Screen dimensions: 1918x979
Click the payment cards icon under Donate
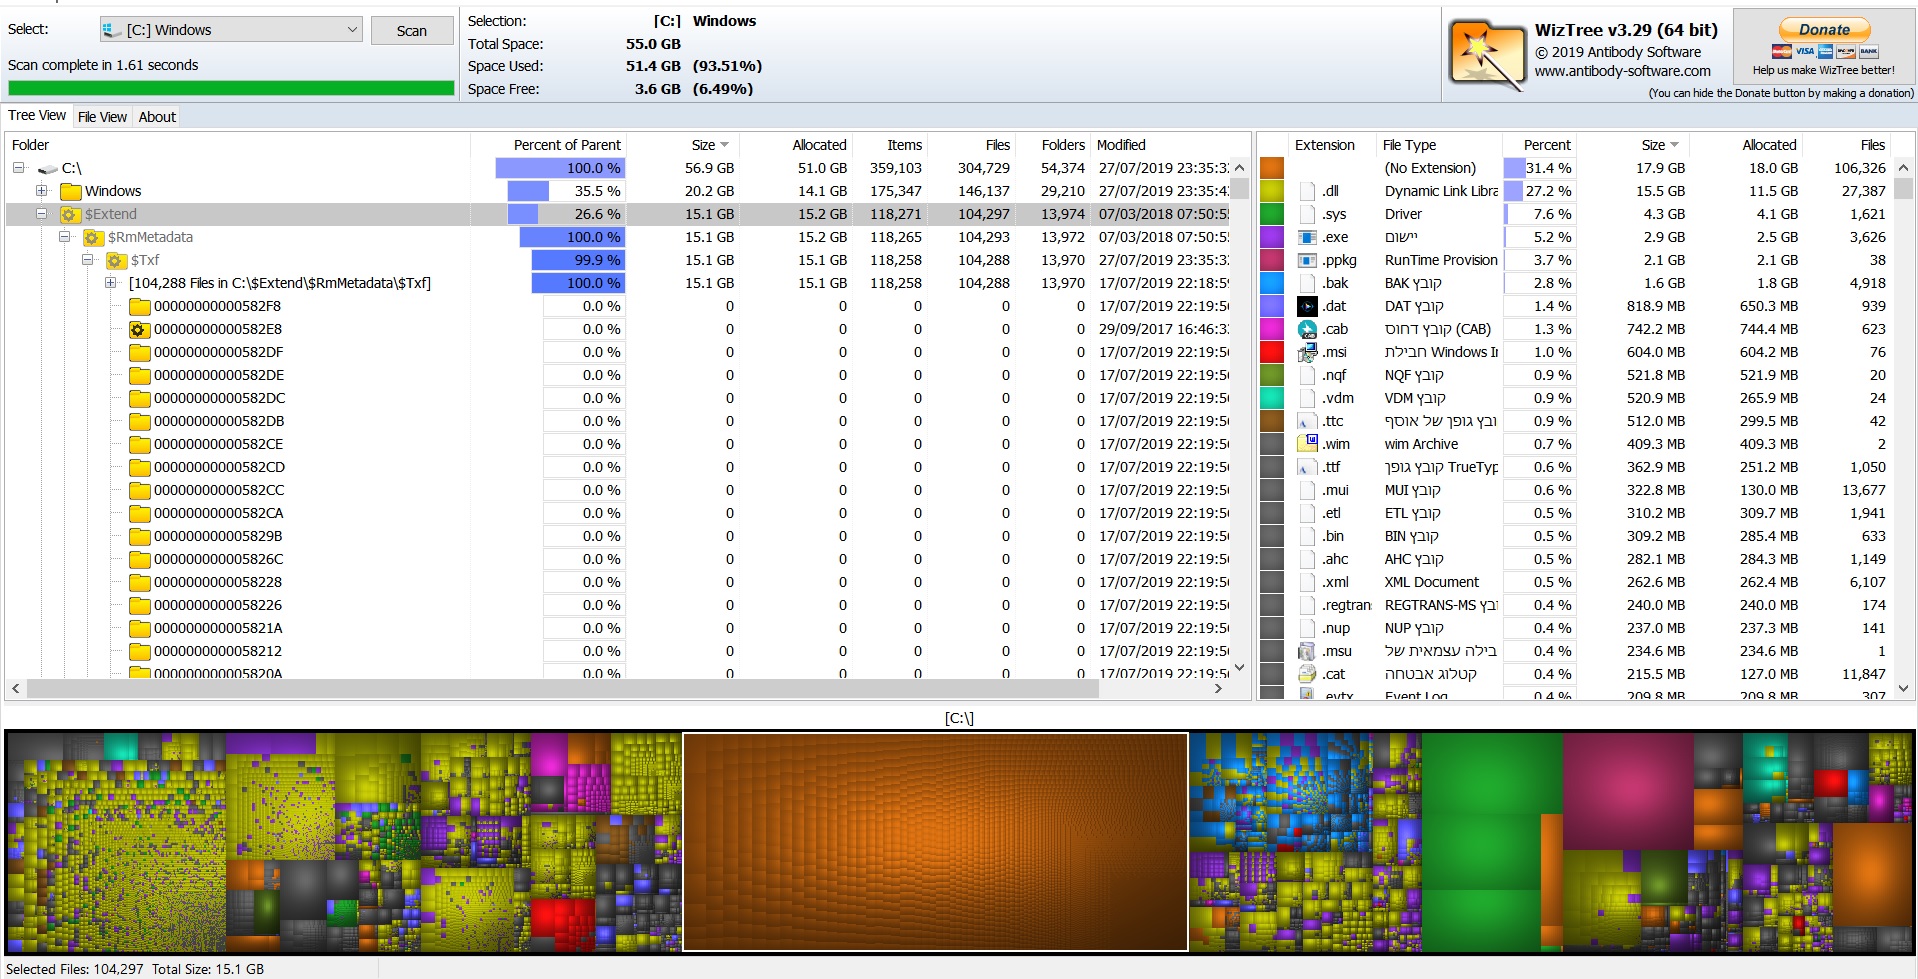tap(1825, 52)
